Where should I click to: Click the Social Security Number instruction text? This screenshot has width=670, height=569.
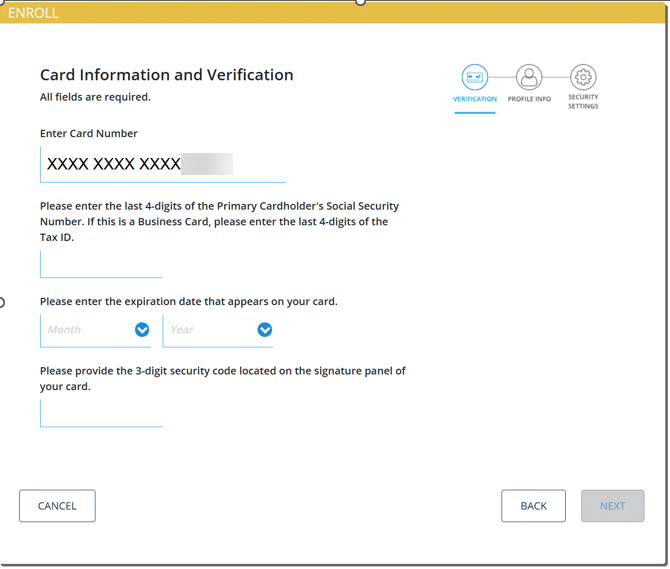(219, 222)
